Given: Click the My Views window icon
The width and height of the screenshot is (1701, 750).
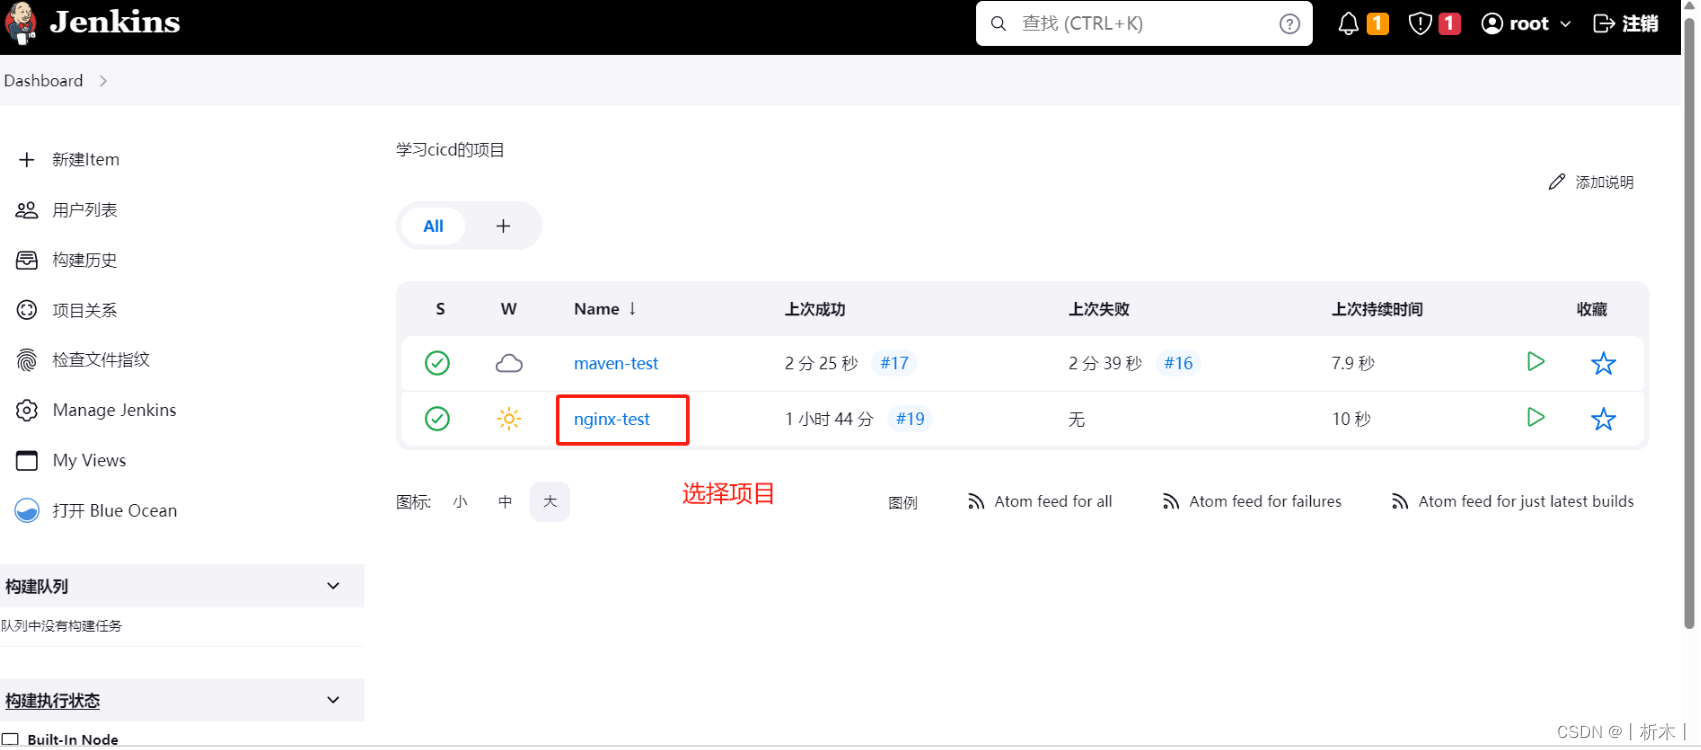Looking at the screenshot, I should click(x=27, y=460).
